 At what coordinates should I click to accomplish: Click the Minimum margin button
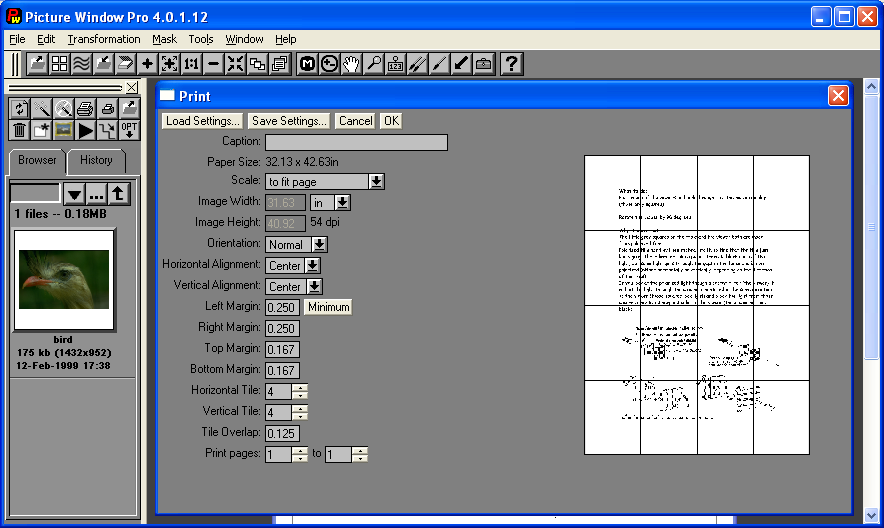tap(328, 307)
